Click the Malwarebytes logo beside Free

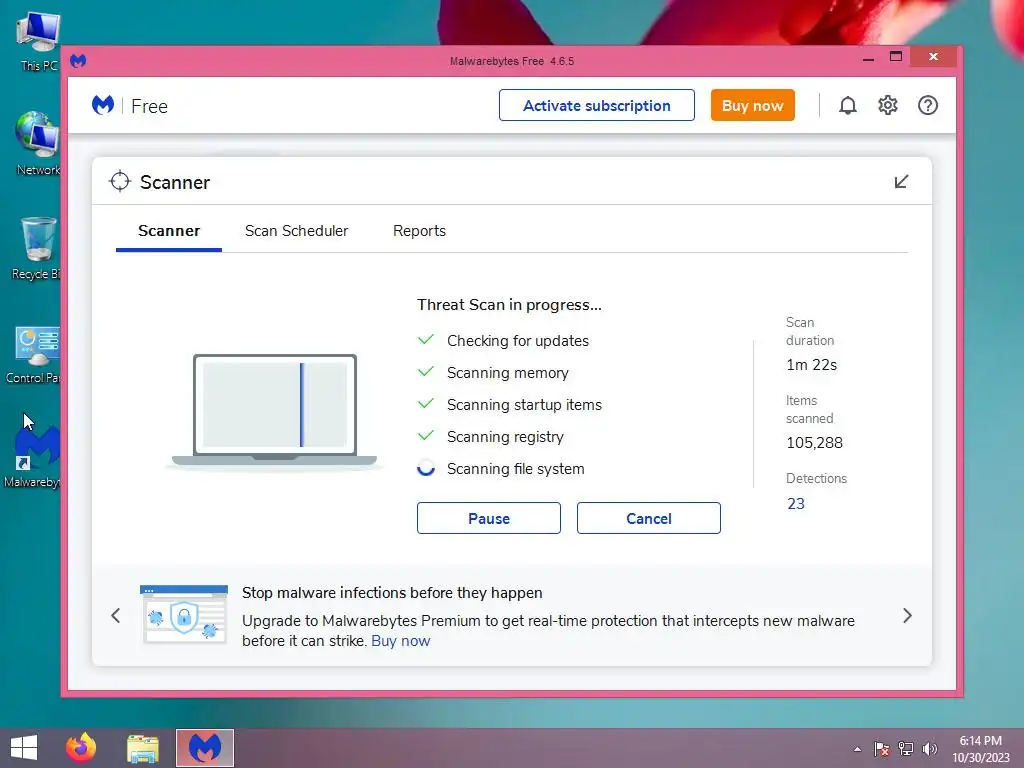point(103,105)
